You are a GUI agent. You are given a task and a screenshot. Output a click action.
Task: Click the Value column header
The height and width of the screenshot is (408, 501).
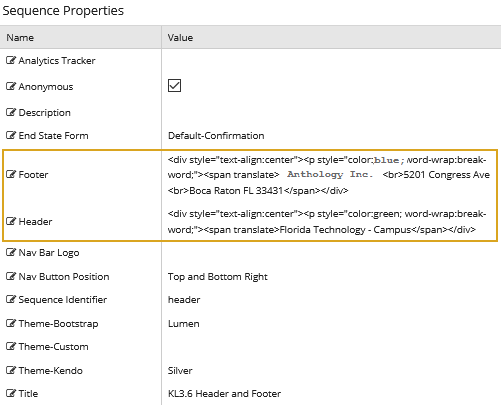(x=331, y=37)
